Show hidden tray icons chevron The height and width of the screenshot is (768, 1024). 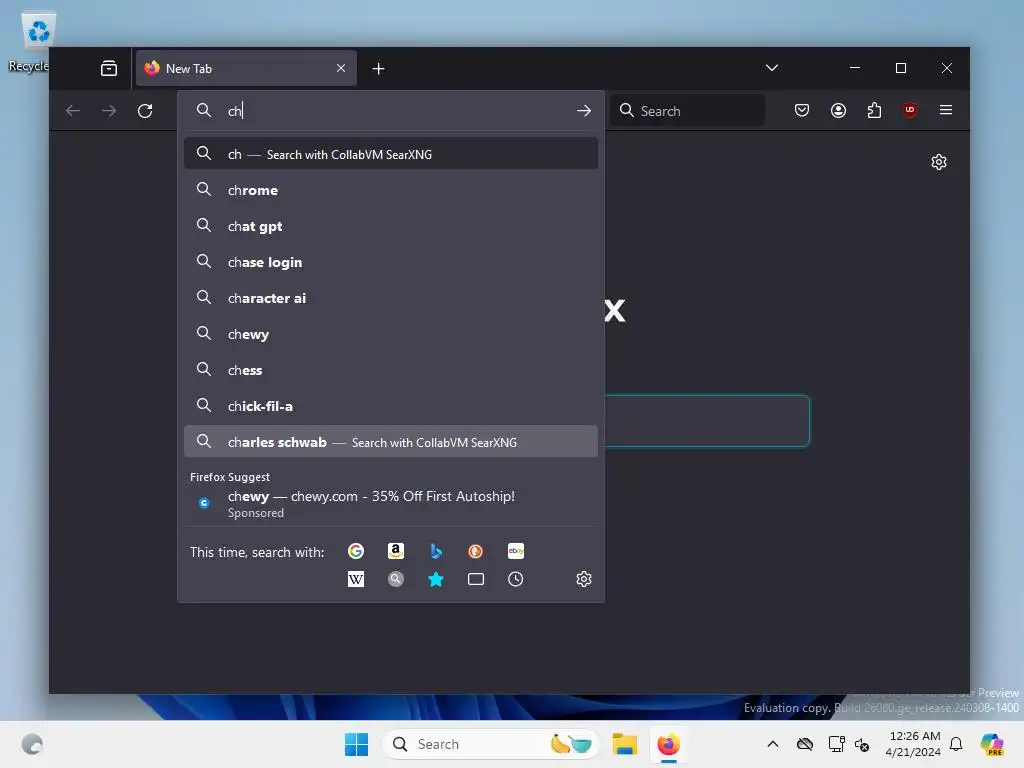pos(773,744)
